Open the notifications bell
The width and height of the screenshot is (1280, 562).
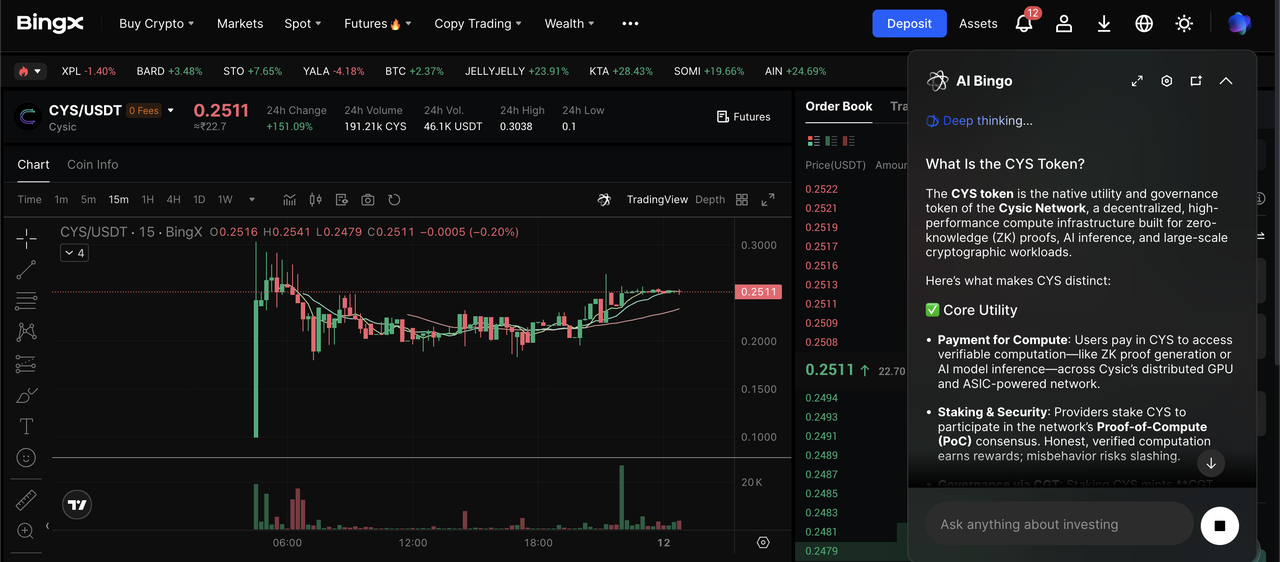click(x=1024, y=23)
